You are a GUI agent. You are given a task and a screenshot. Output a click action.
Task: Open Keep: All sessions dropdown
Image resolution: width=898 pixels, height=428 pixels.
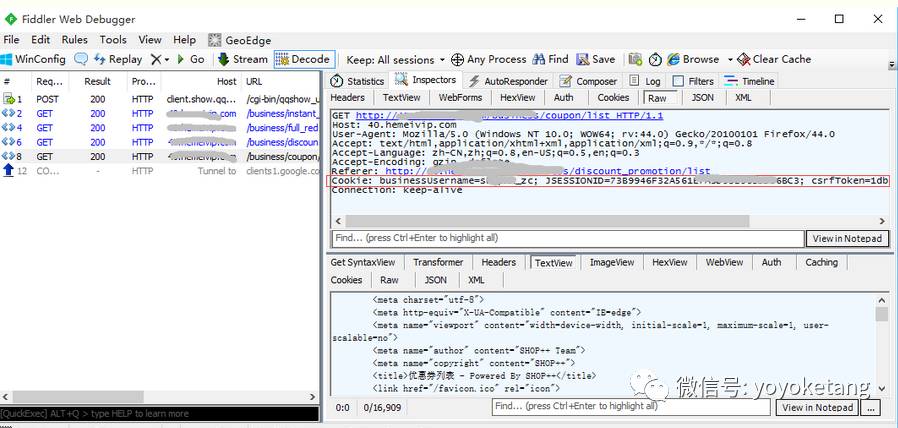coord(396,60)
